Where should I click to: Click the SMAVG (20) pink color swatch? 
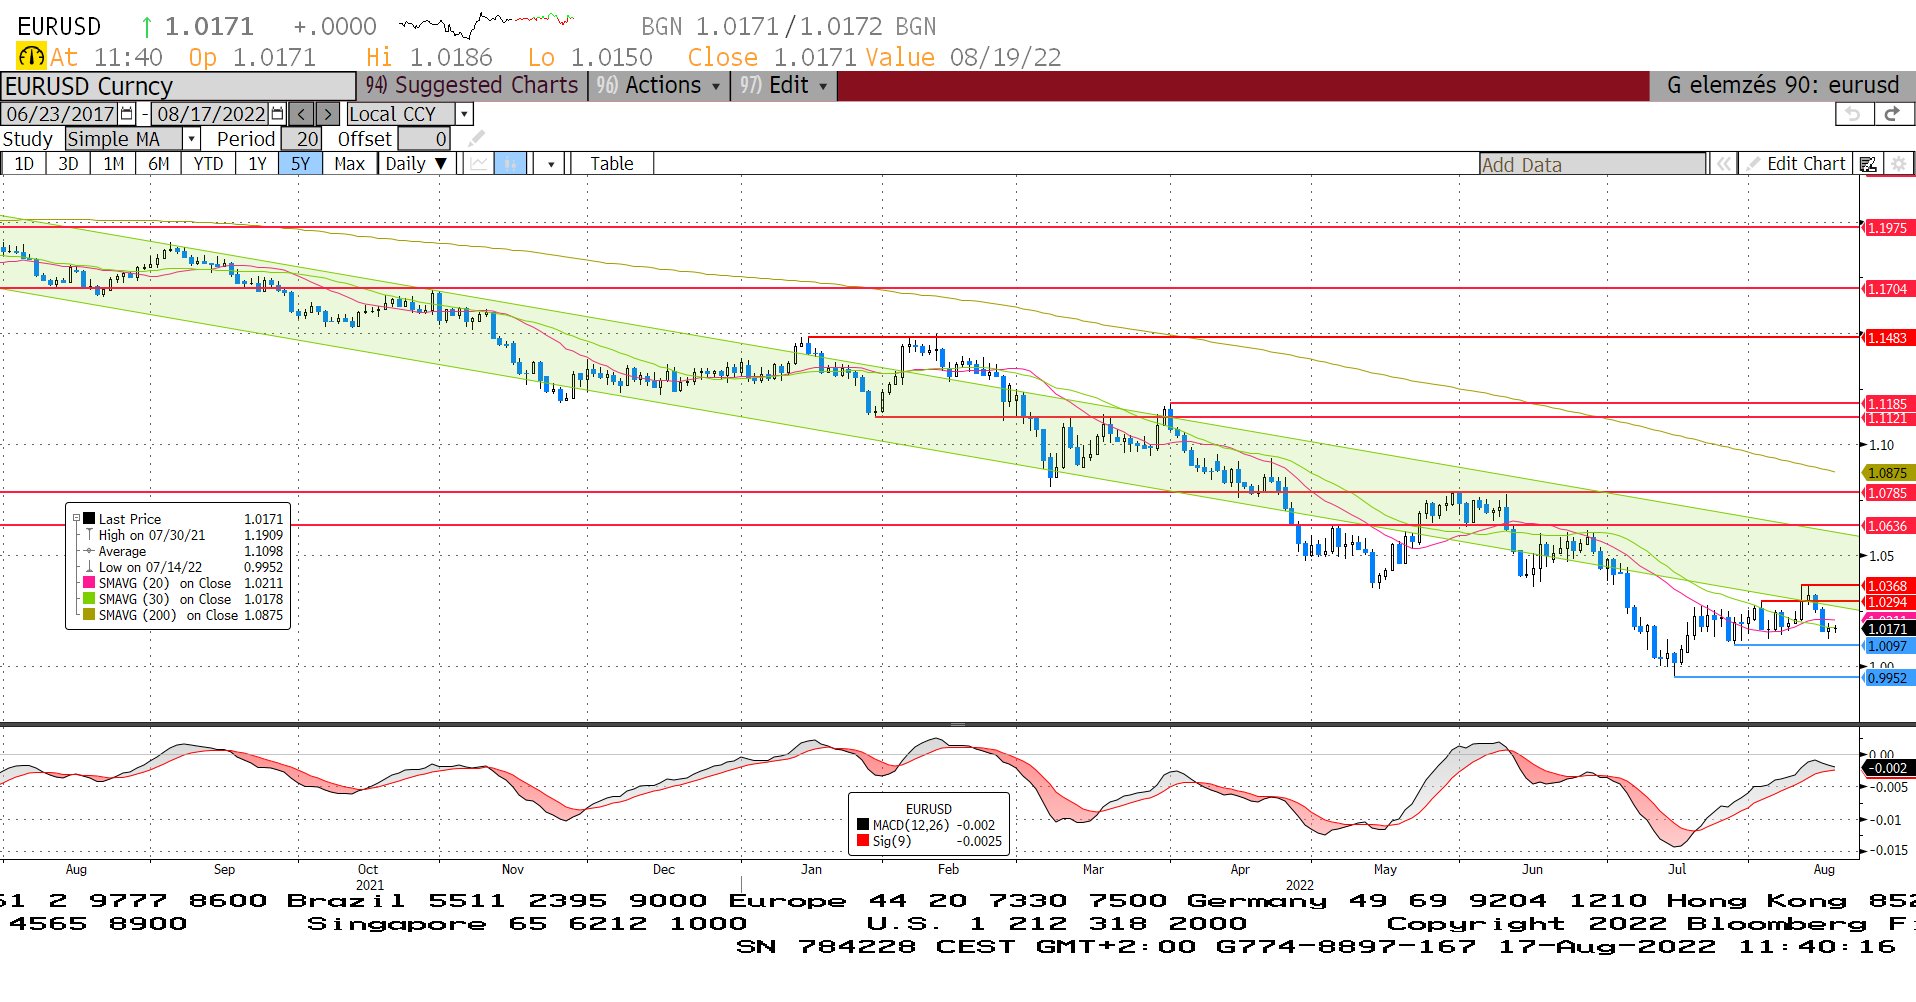click(89, 582)
